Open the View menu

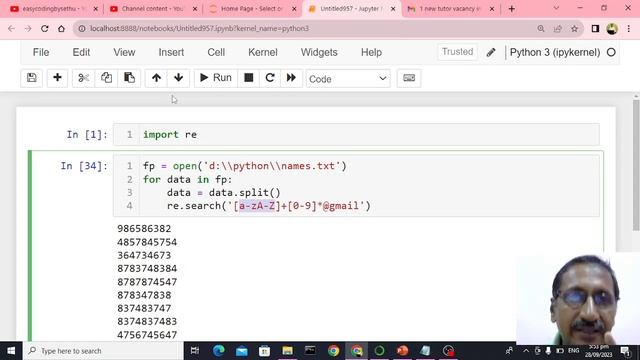124,52
